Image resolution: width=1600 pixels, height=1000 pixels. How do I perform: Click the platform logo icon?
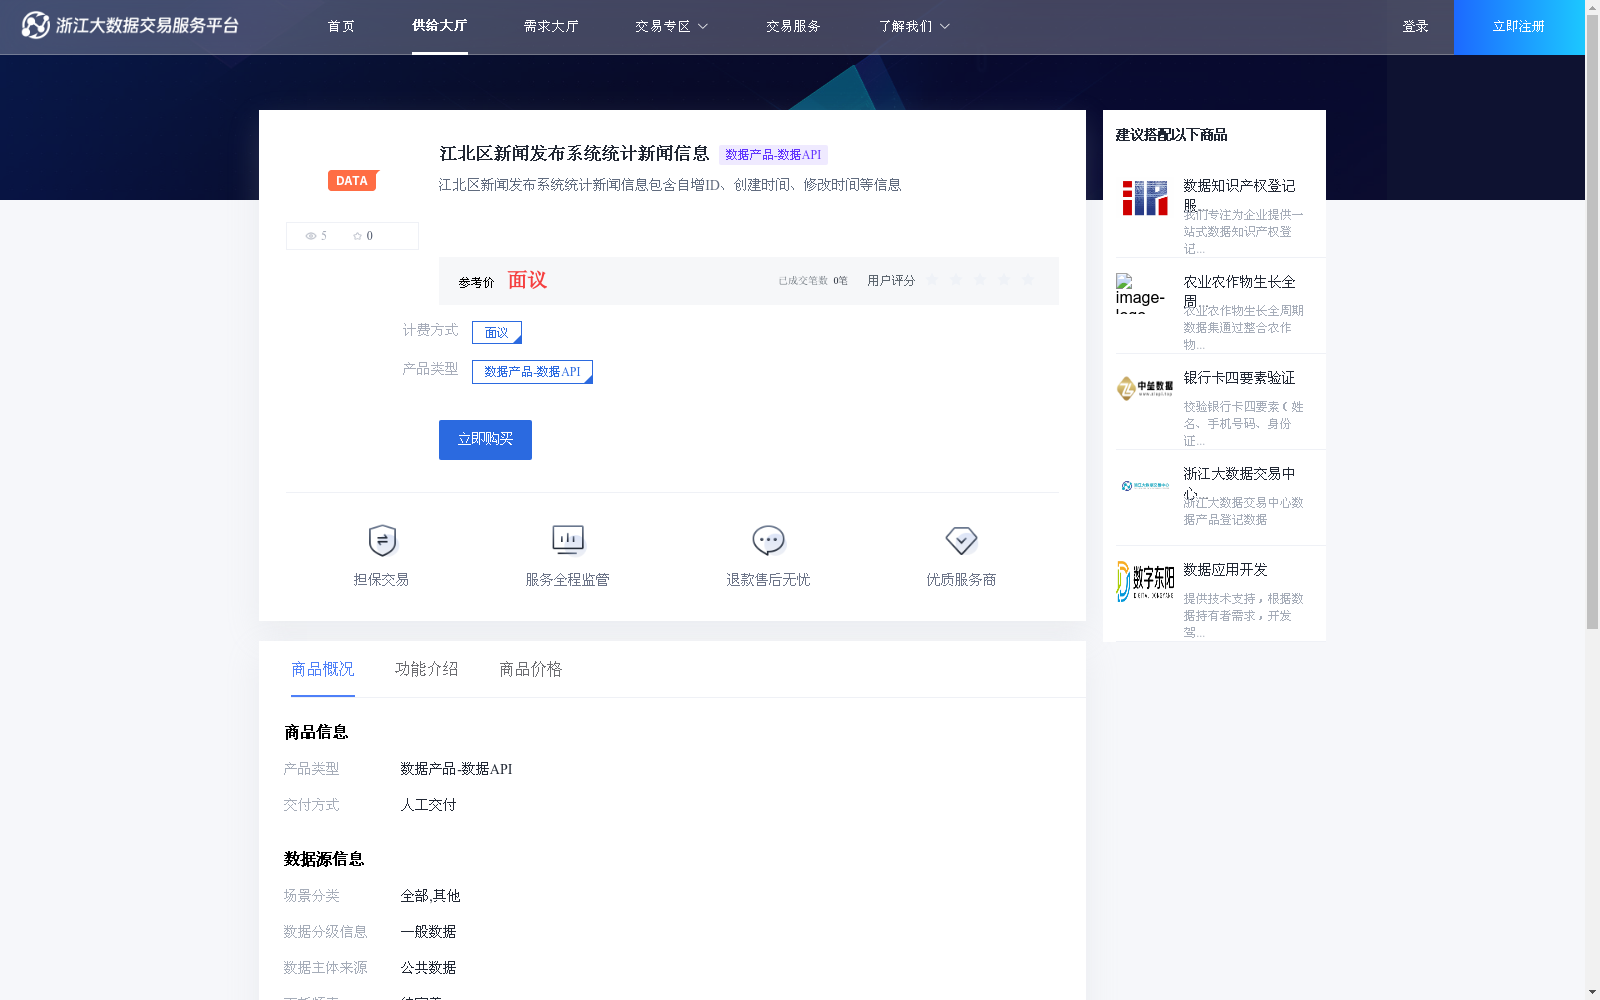pyautogui.click(x=35, y=25)
